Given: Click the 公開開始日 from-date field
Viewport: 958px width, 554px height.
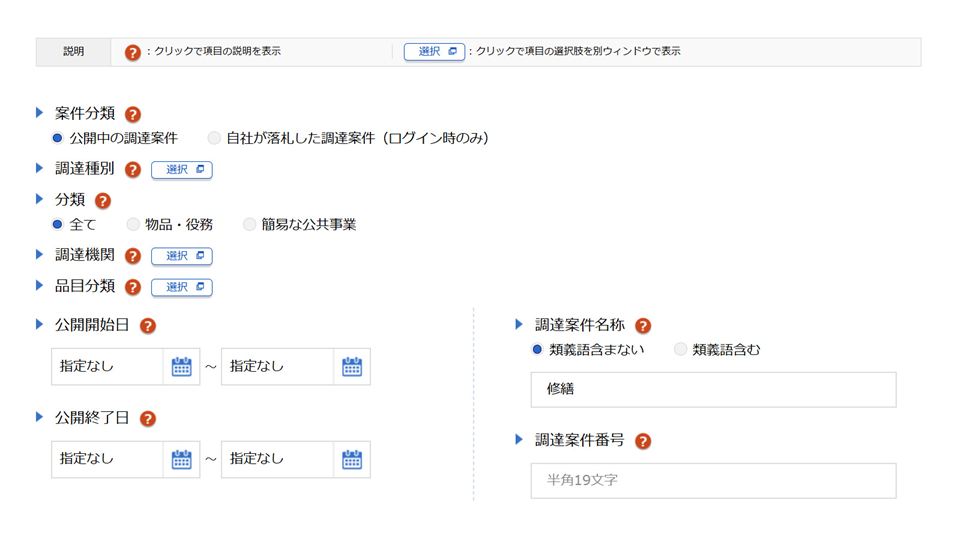Looking at the screenshot, I should 108,366.
